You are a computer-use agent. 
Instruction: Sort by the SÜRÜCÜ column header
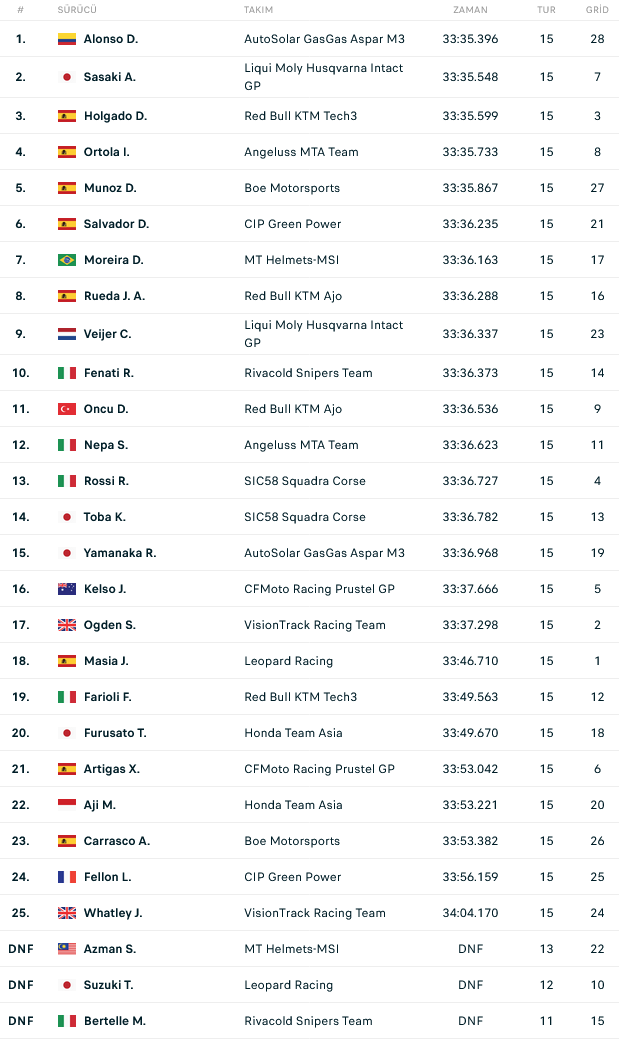(77, 10)
